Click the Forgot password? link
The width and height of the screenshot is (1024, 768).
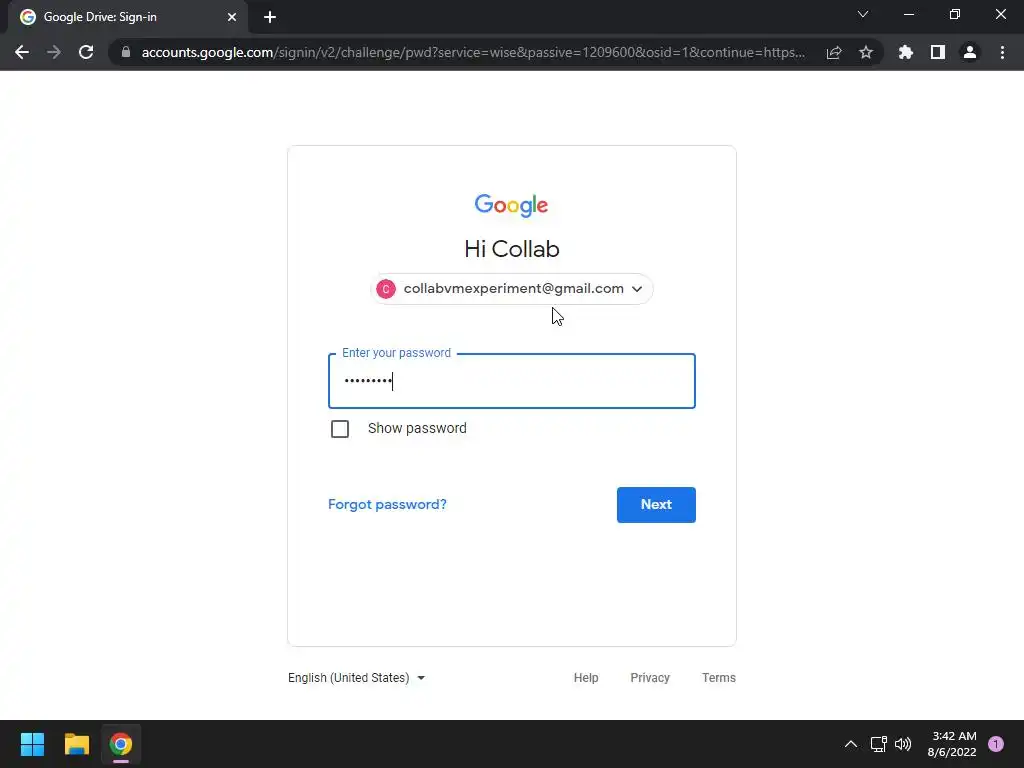pyautogui.click(x=387, y=504)
